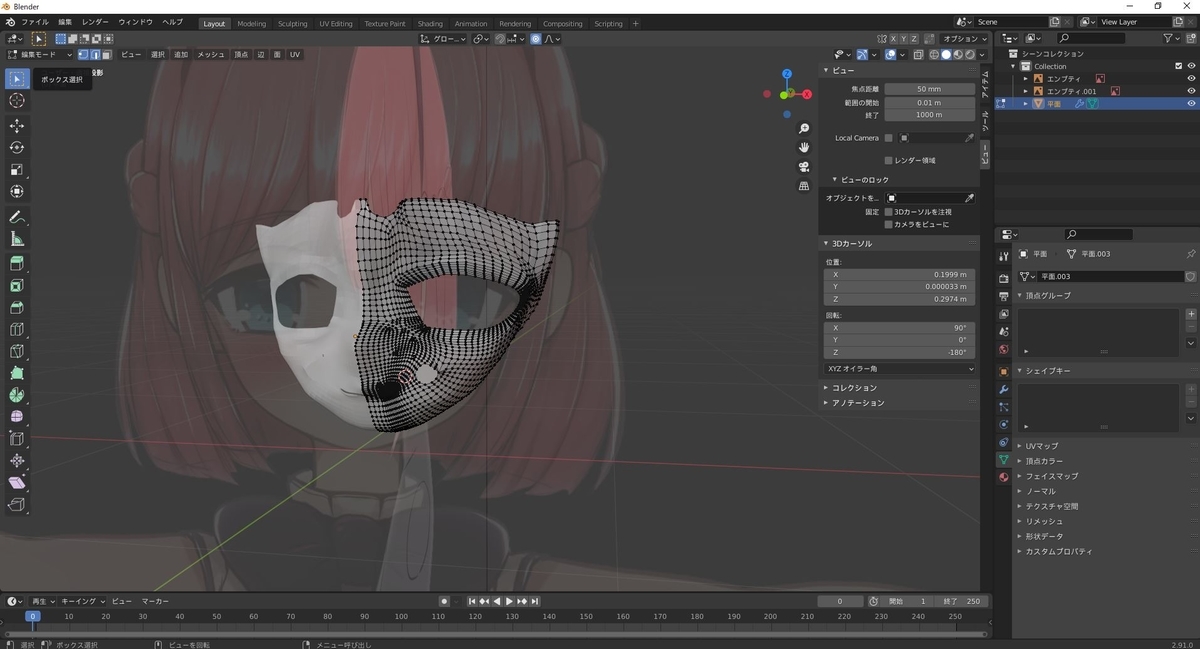The width and height of the screenshot is (1200, 649).
Task: Expand the UVマップ panel
Action: (x=1042, y=446)
